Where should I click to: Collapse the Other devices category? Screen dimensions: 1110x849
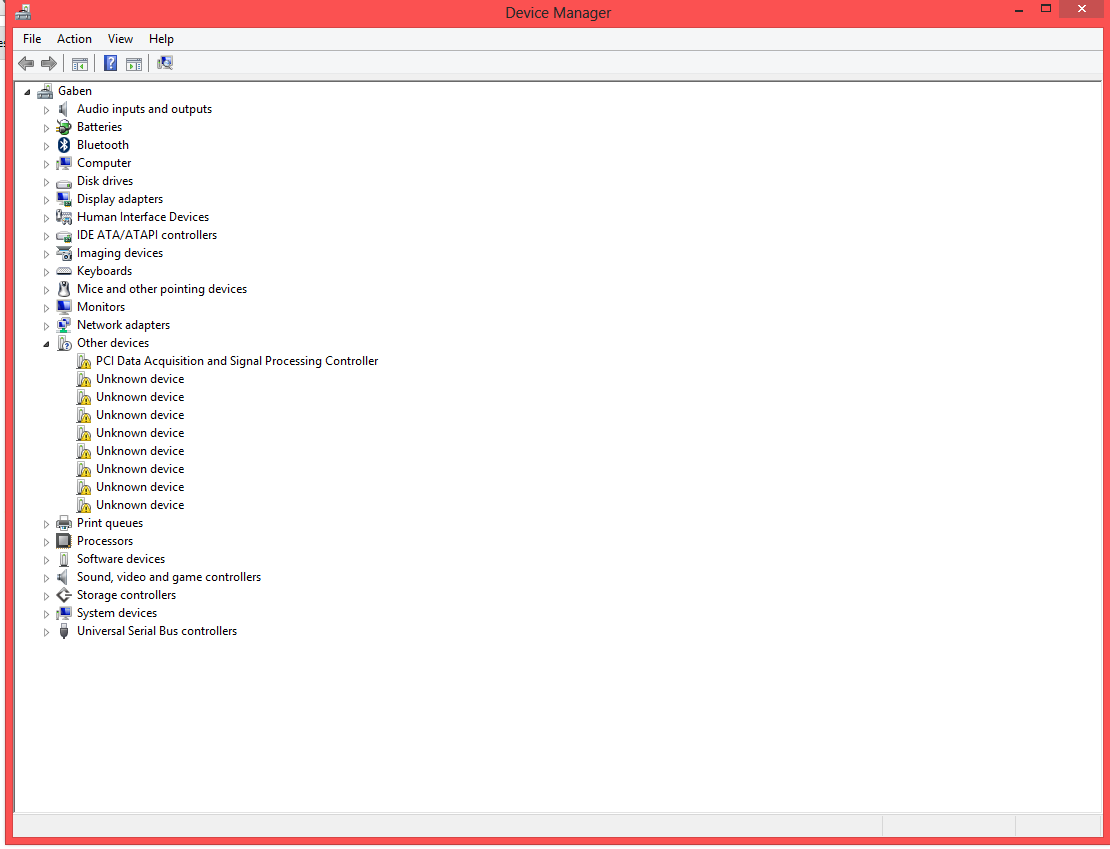click(46, 344)
